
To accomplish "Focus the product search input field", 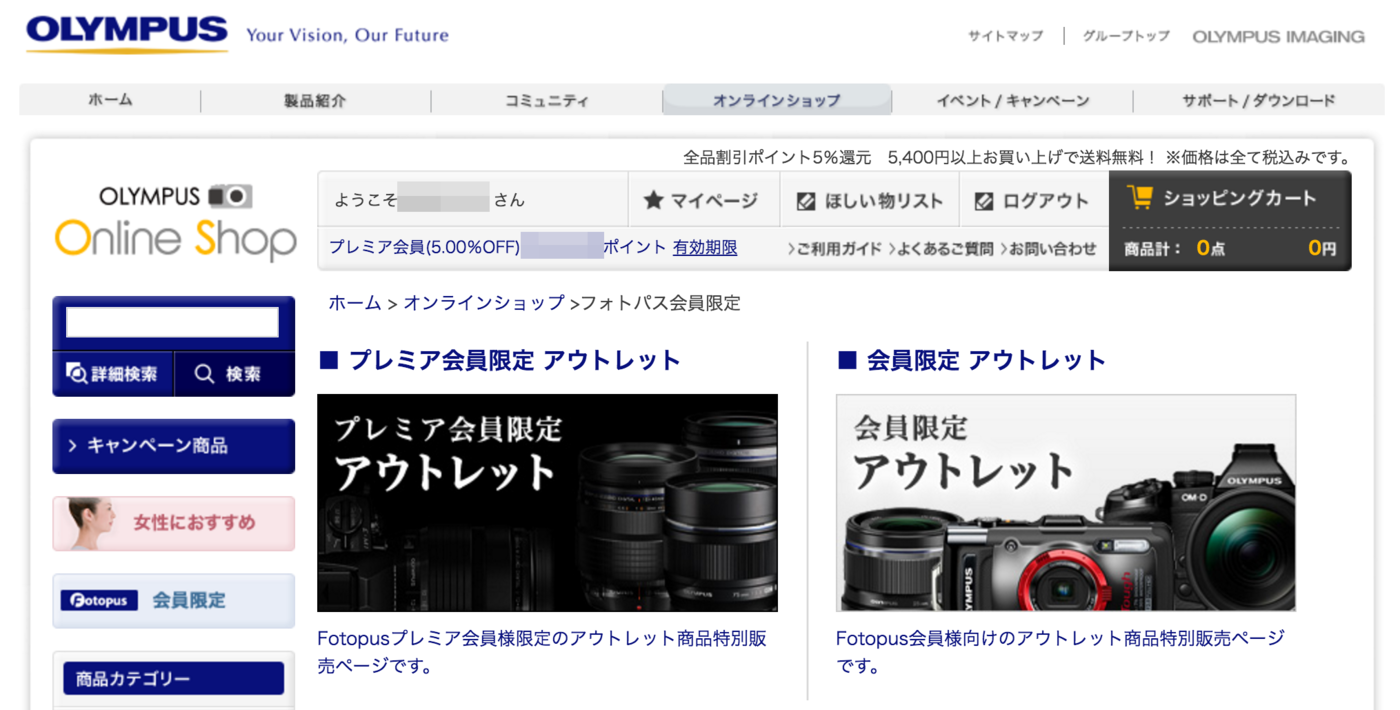I will [172, 322].
